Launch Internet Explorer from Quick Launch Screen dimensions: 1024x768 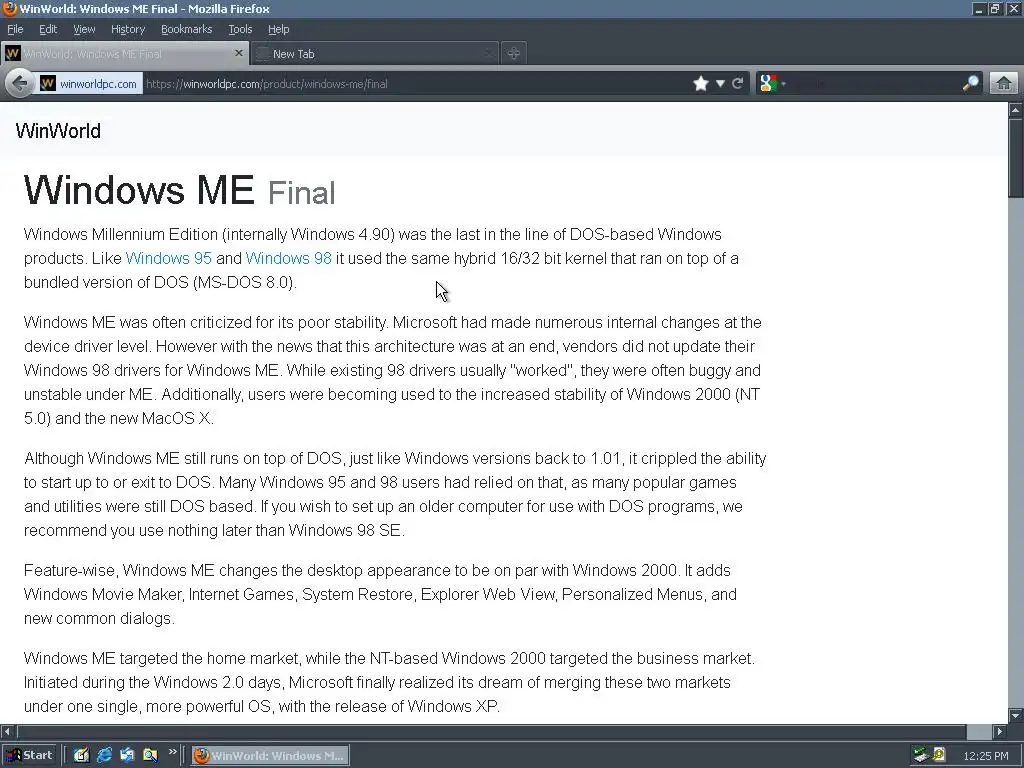click(x=104, y=755)
